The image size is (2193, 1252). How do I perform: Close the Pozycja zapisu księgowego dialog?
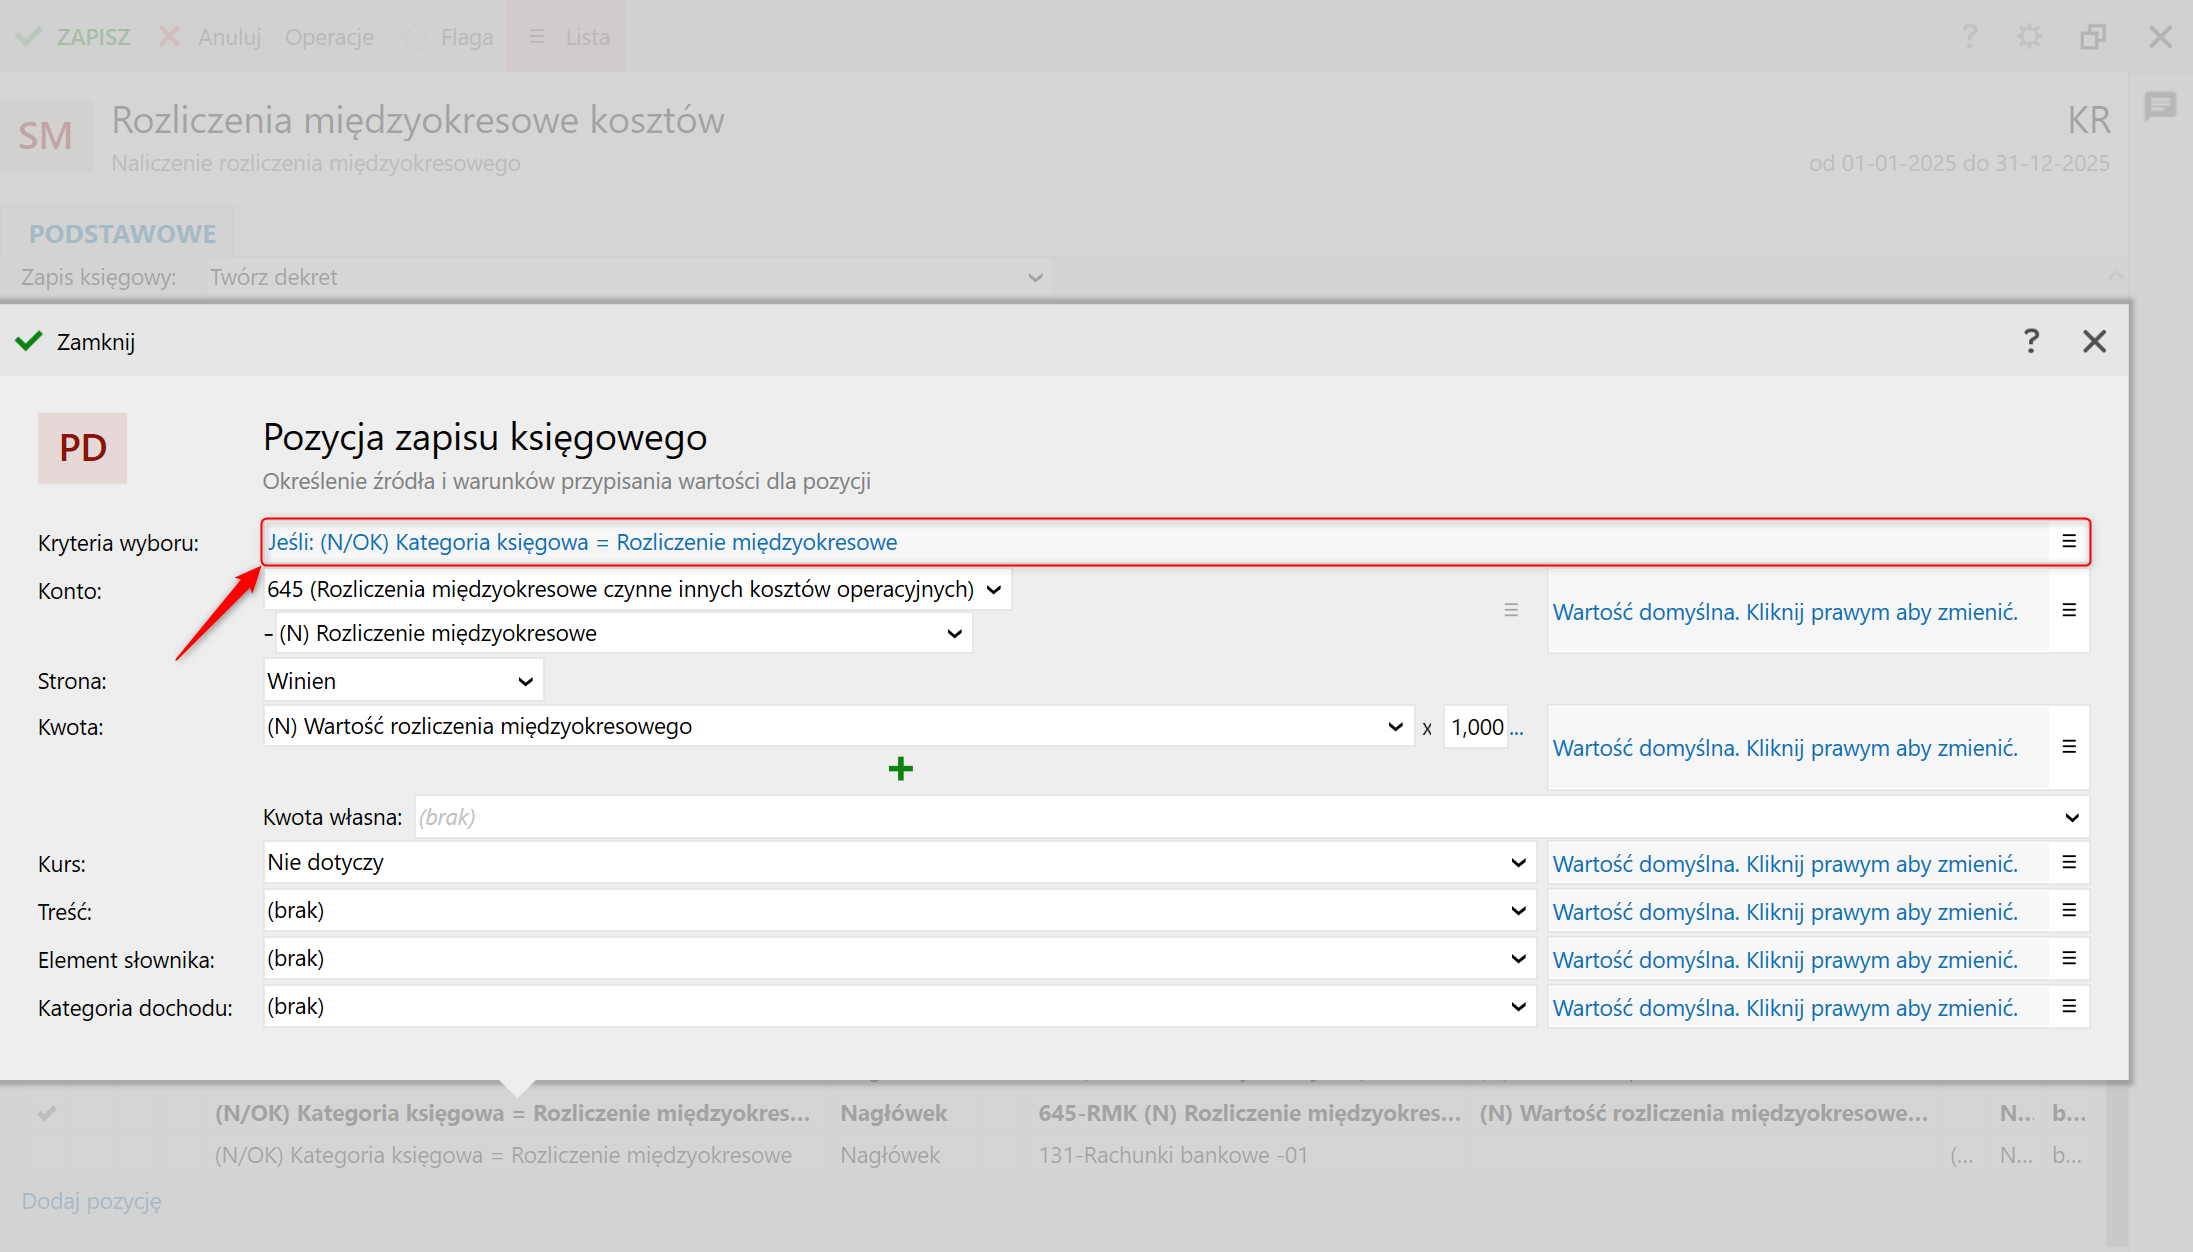(x=2094, y=342)
